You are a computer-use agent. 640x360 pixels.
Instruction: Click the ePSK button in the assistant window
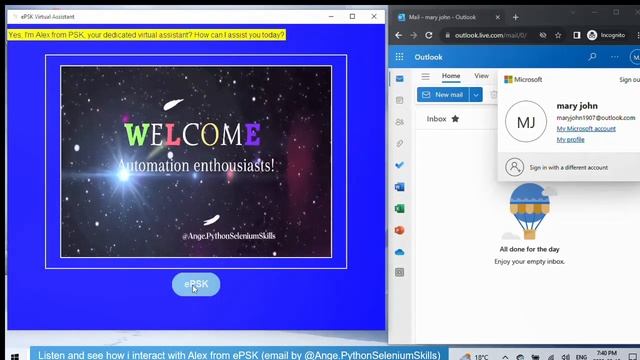(196, 284)
